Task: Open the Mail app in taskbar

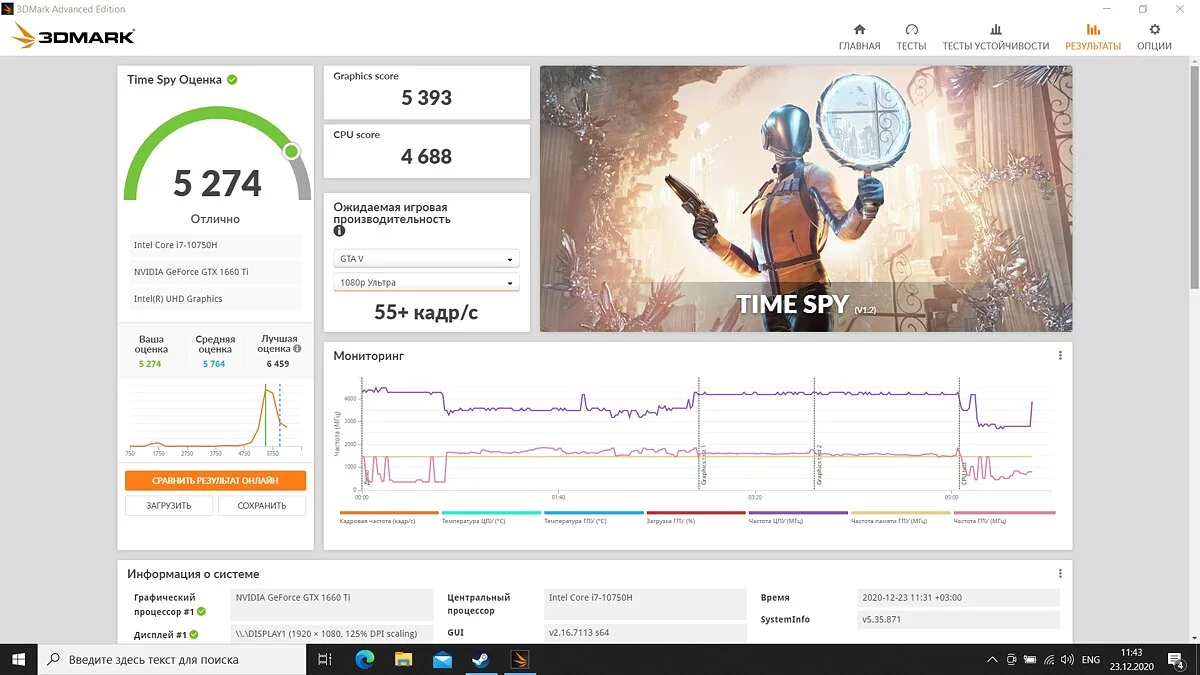Action: point(442,659)
